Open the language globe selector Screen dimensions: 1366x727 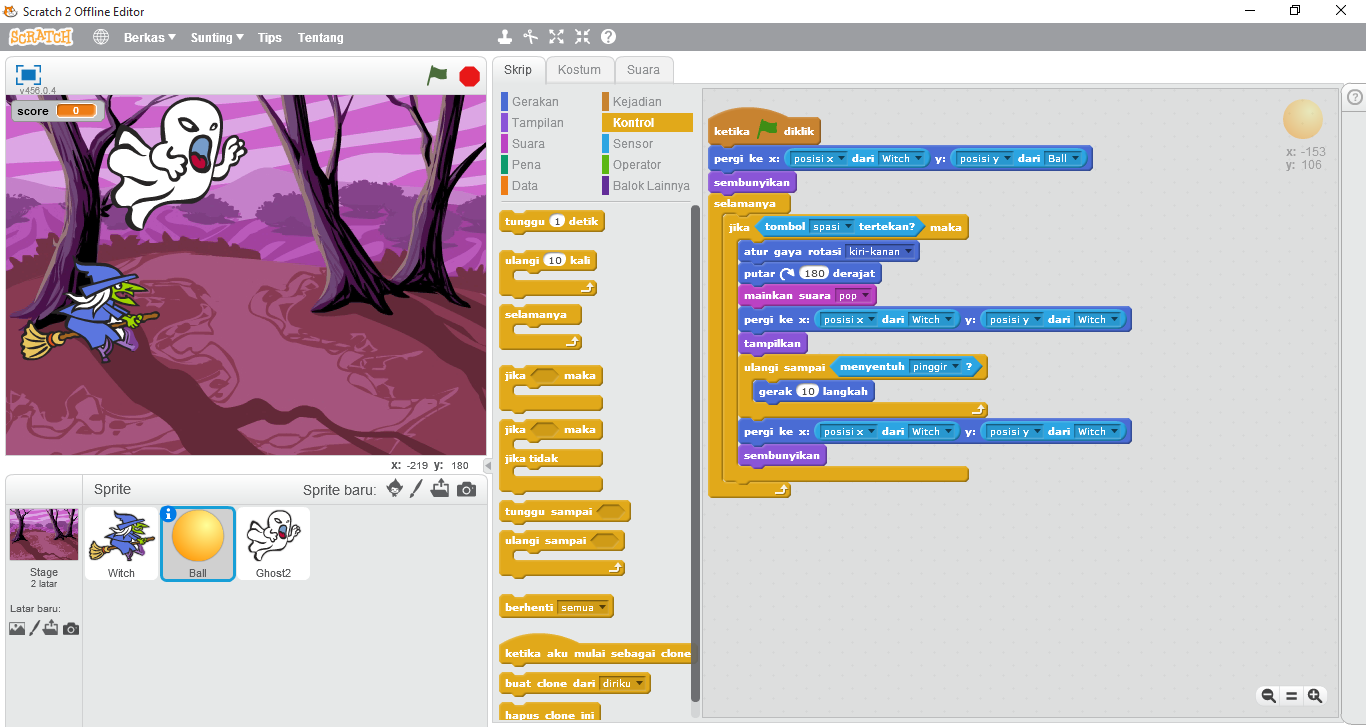[x=100, y=36]
